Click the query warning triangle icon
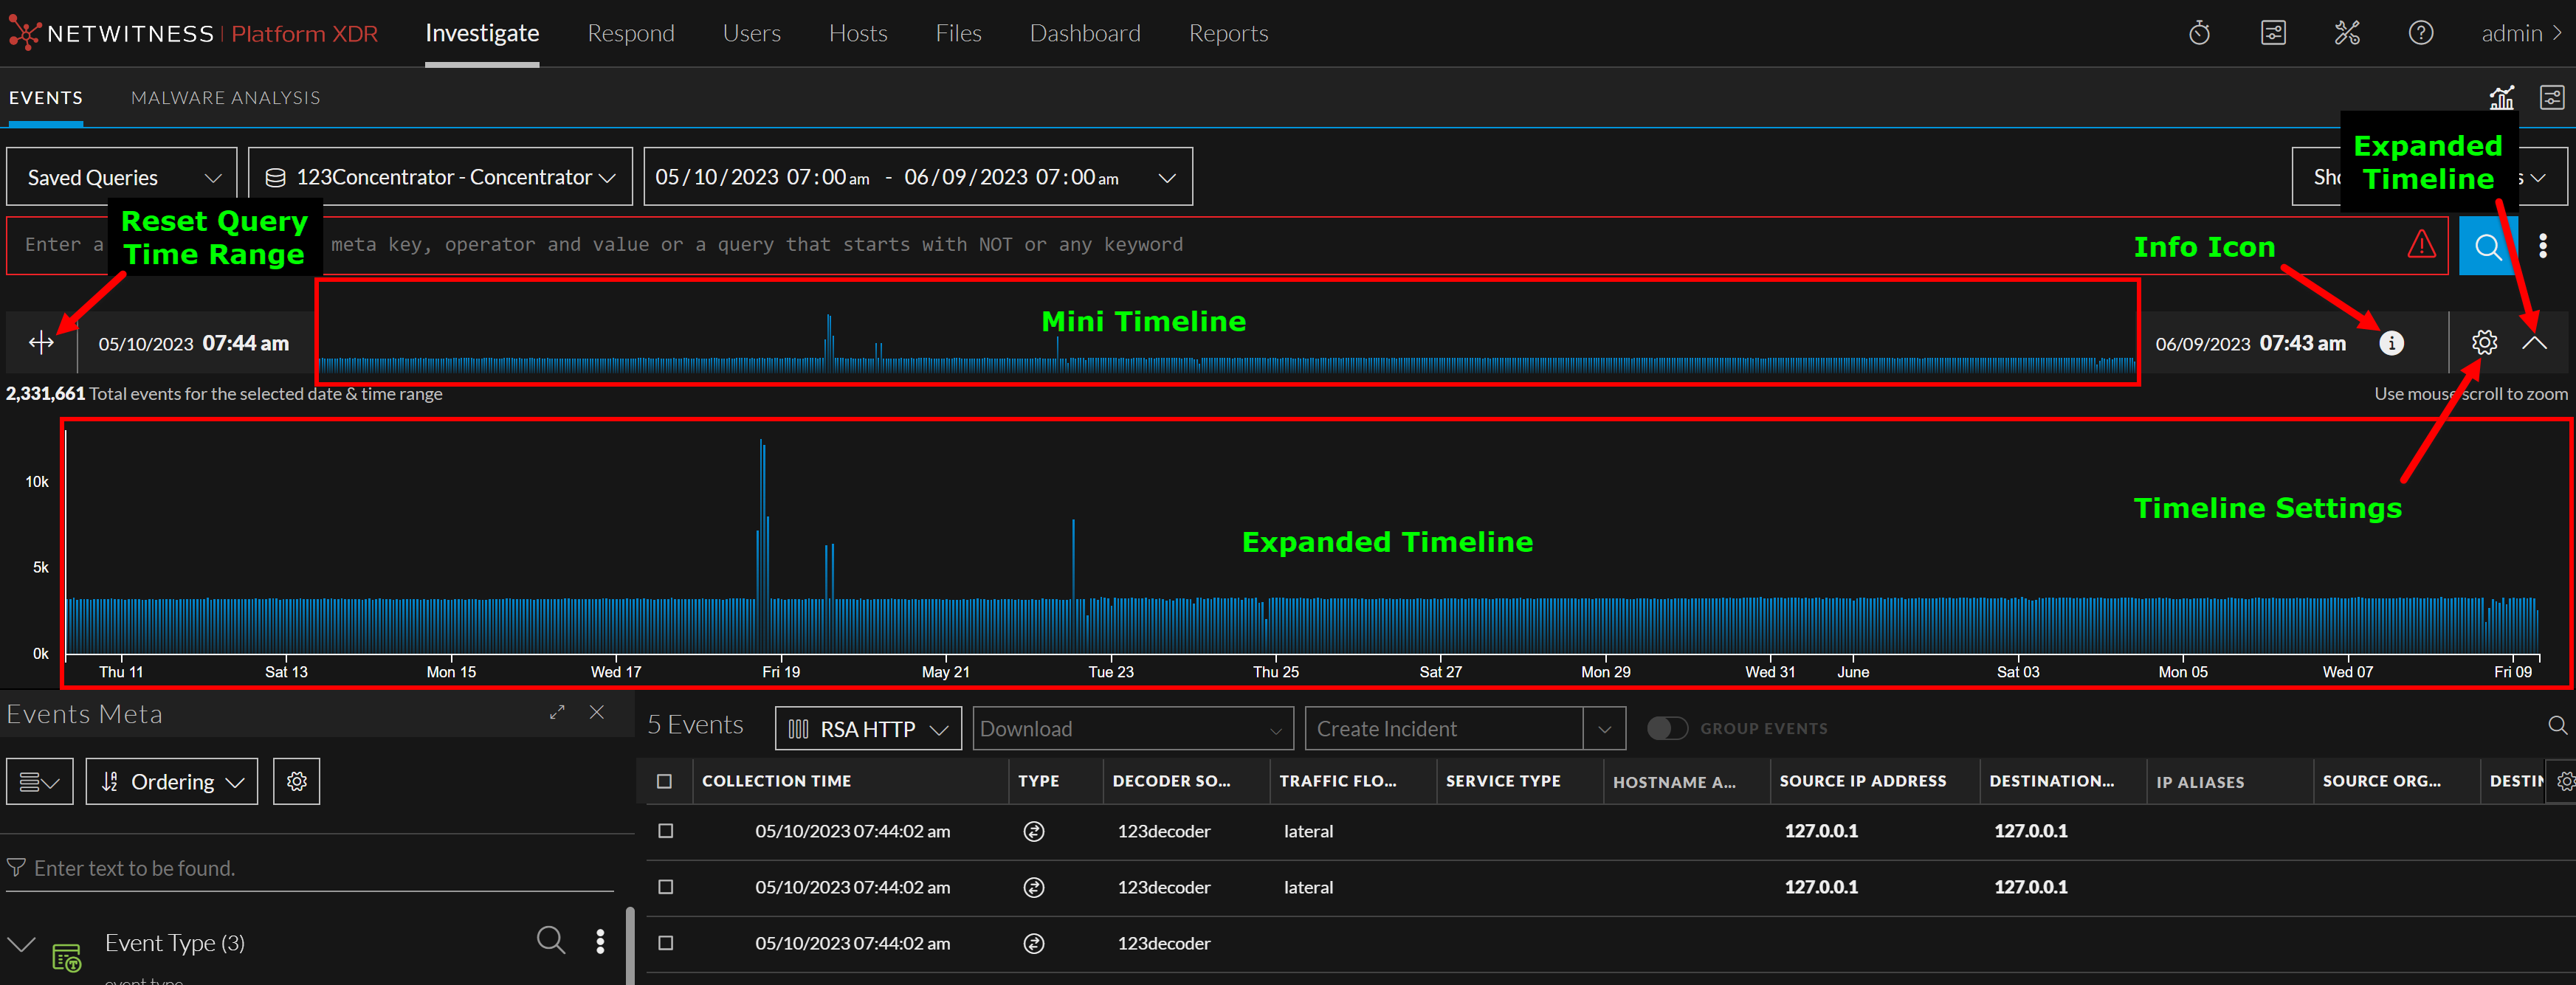The height and width of the screenshot is (985, 2576). click(2421, 245)
